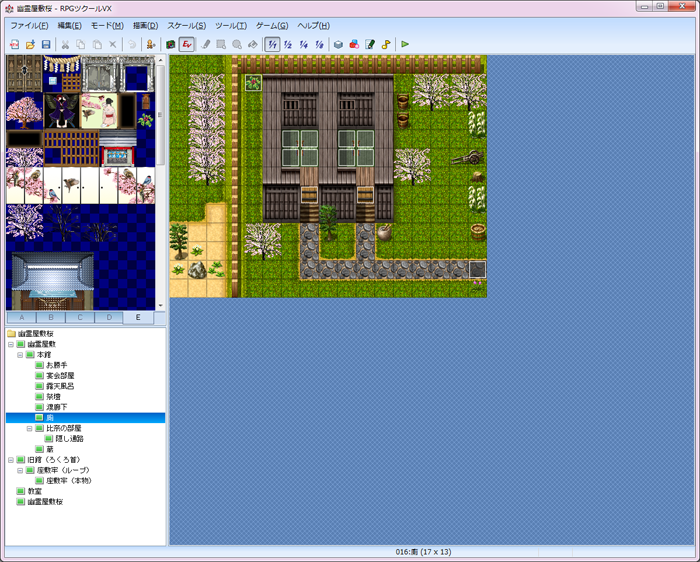Click tile palette scrollbar up arrow
This screenshot has height=562, width=700.
tap(161, 60)
